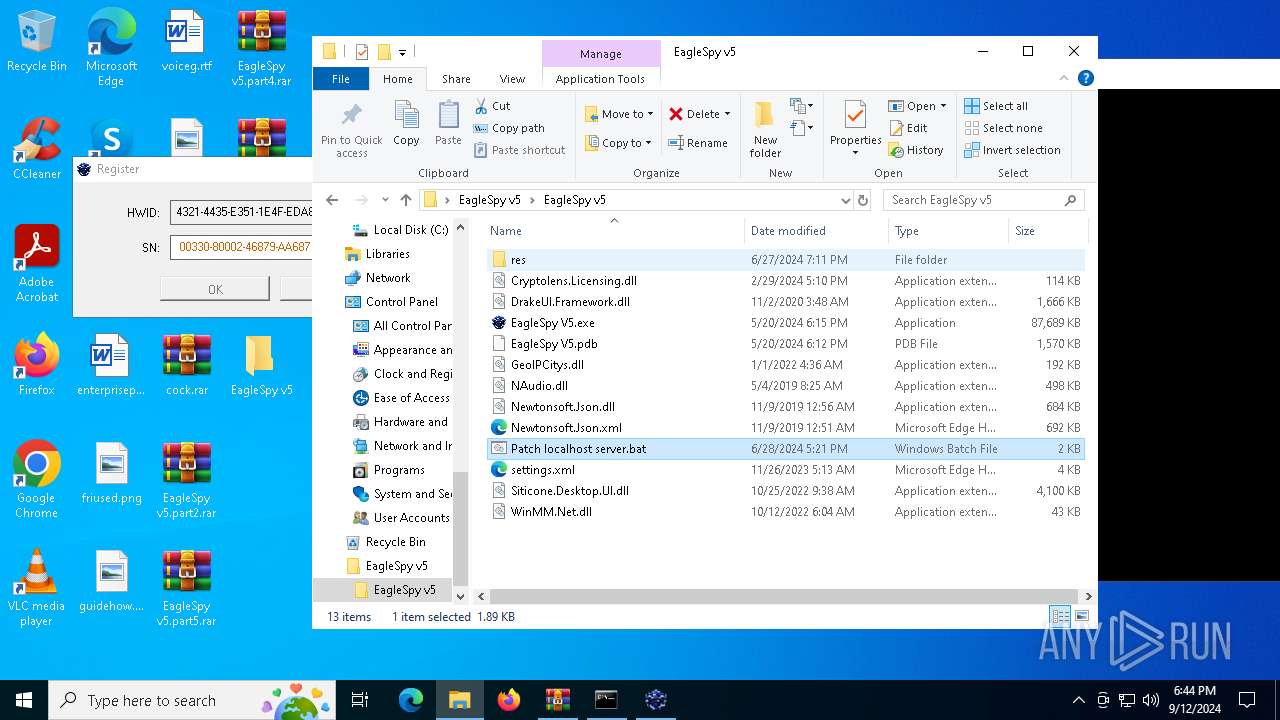Open VLC media player desktop icon
1280x720 pixels.
(x=36, y=587)
